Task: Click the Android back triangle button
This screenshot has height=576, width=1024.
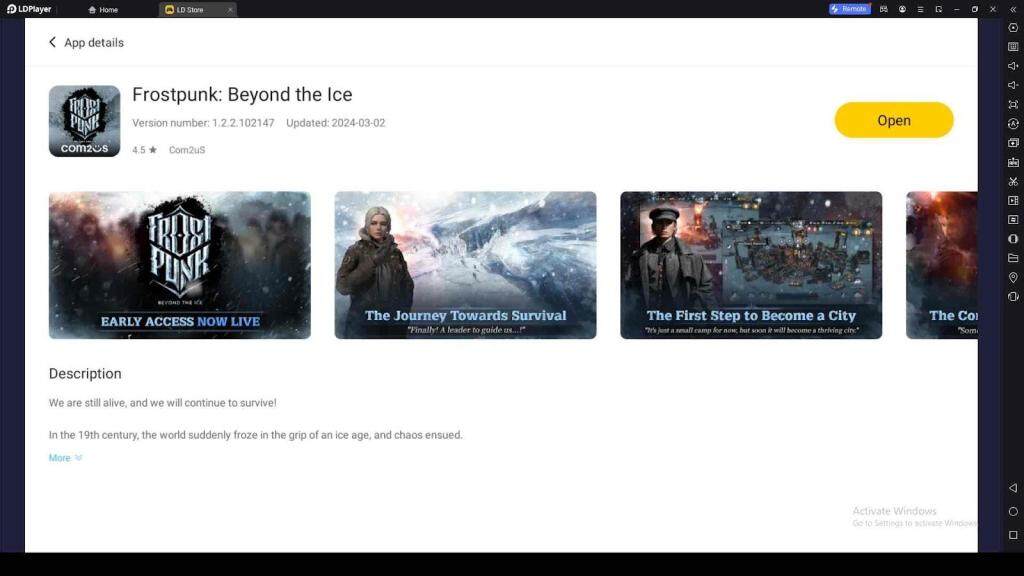Action: point(1013,488)
